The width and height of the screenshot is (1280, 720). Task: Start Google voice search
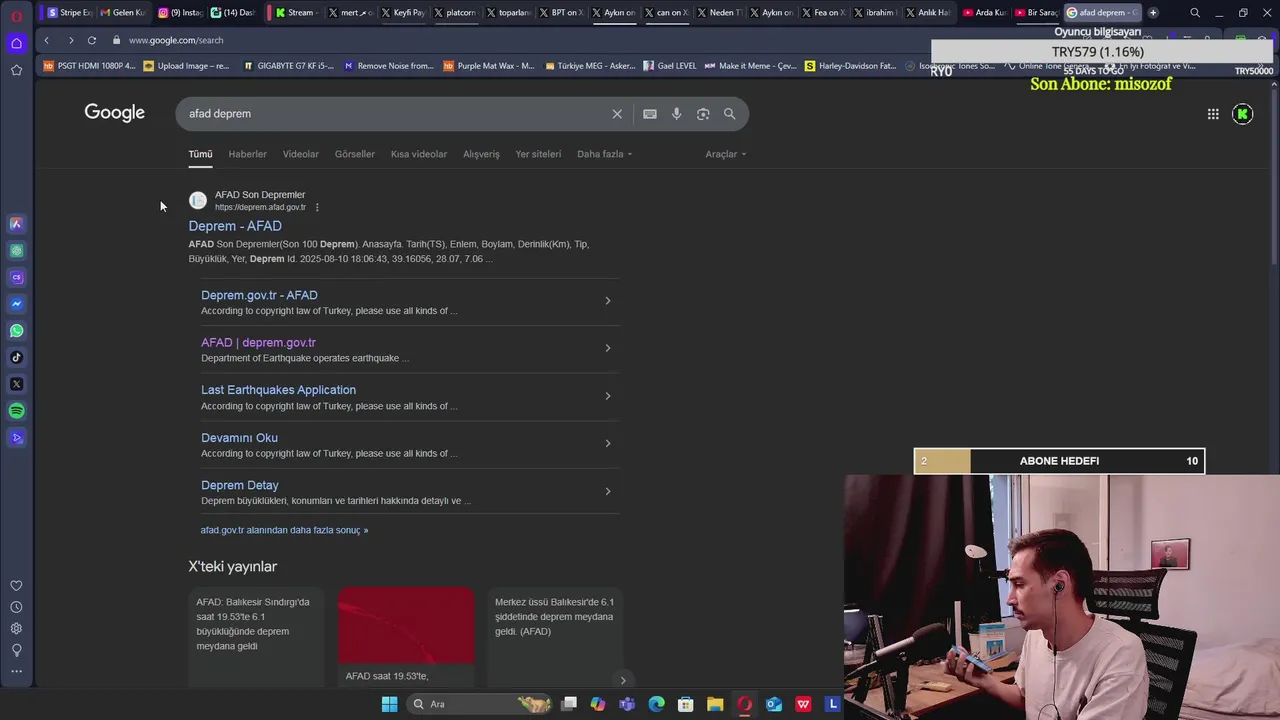[x=676, y=114]
